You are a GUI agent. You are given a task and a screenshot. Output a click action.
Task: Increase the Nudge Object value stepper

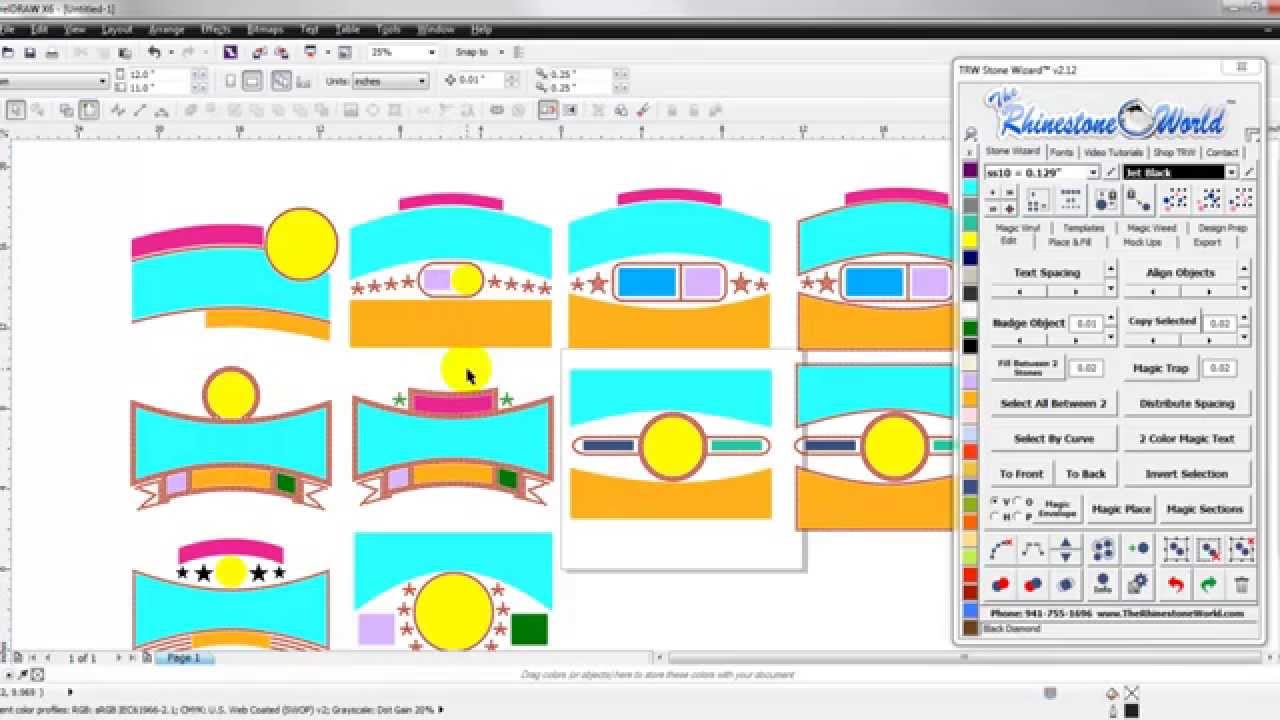point(1110,319)
